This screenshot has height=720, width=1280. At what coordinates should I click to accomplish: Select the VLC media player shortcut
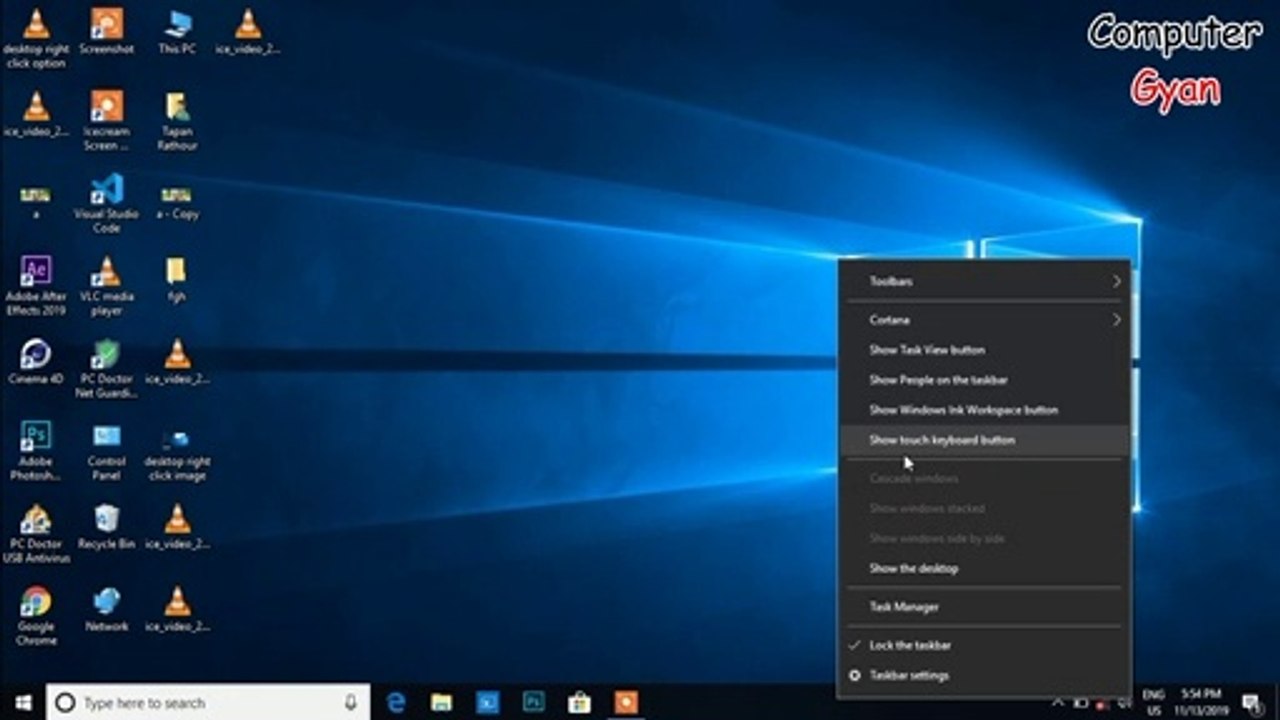(107, 286)
